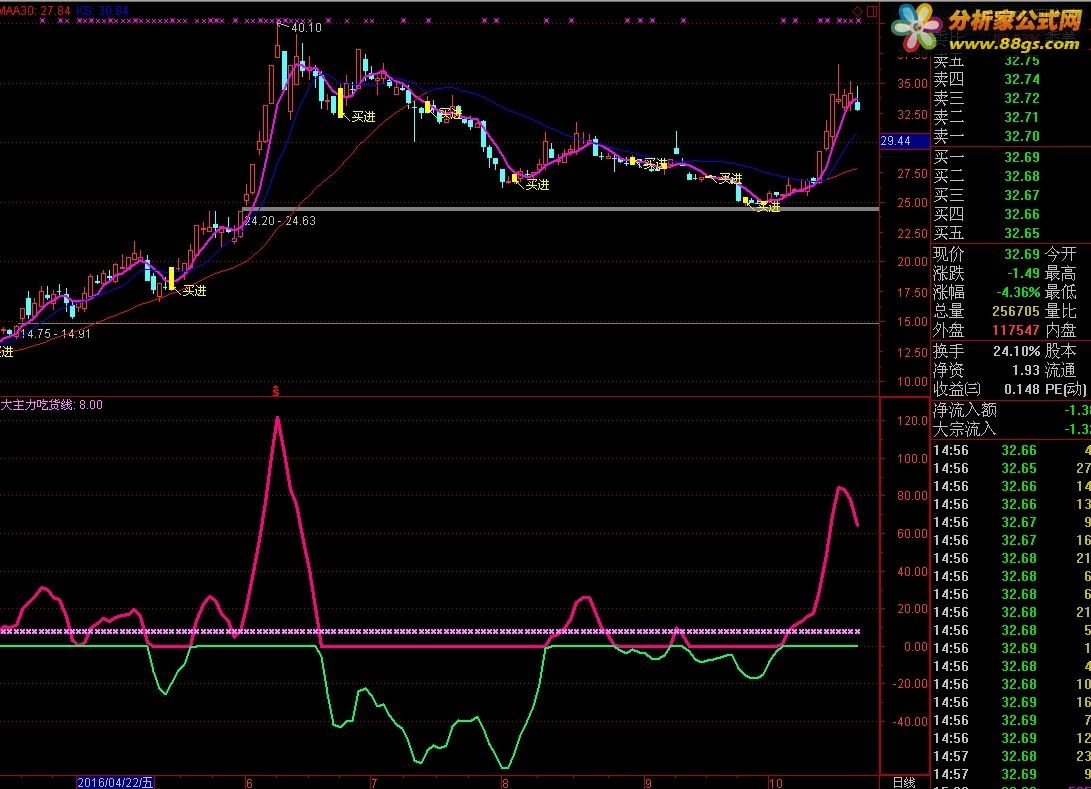The width and height of the screenshot is (1091, 789).
Task: Click the split-window icon above the chart
Action: pyautogui.click(x=872, y=11)
